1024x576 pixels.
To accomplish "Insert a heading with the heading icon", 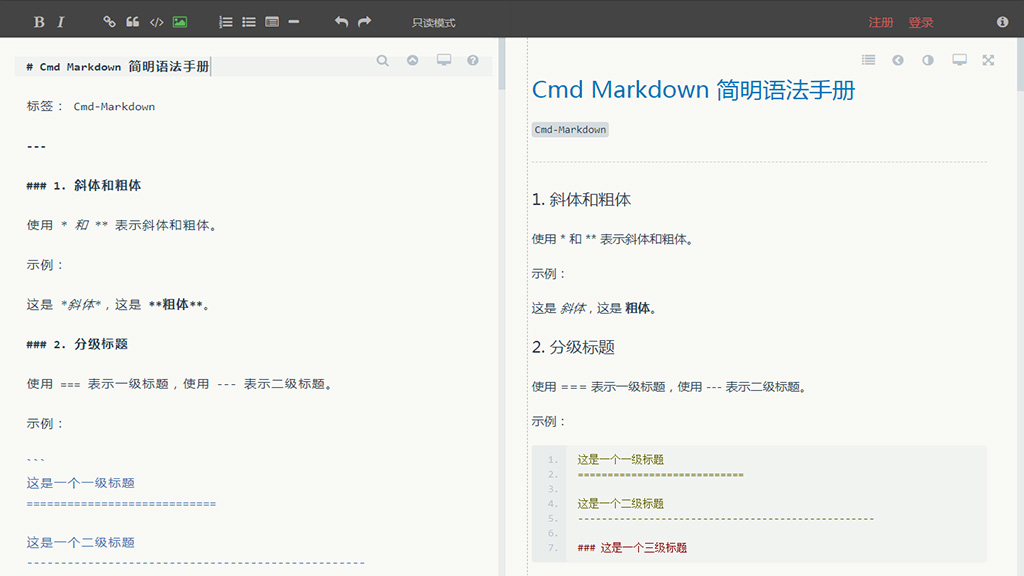I will click(x=272, y=22).
